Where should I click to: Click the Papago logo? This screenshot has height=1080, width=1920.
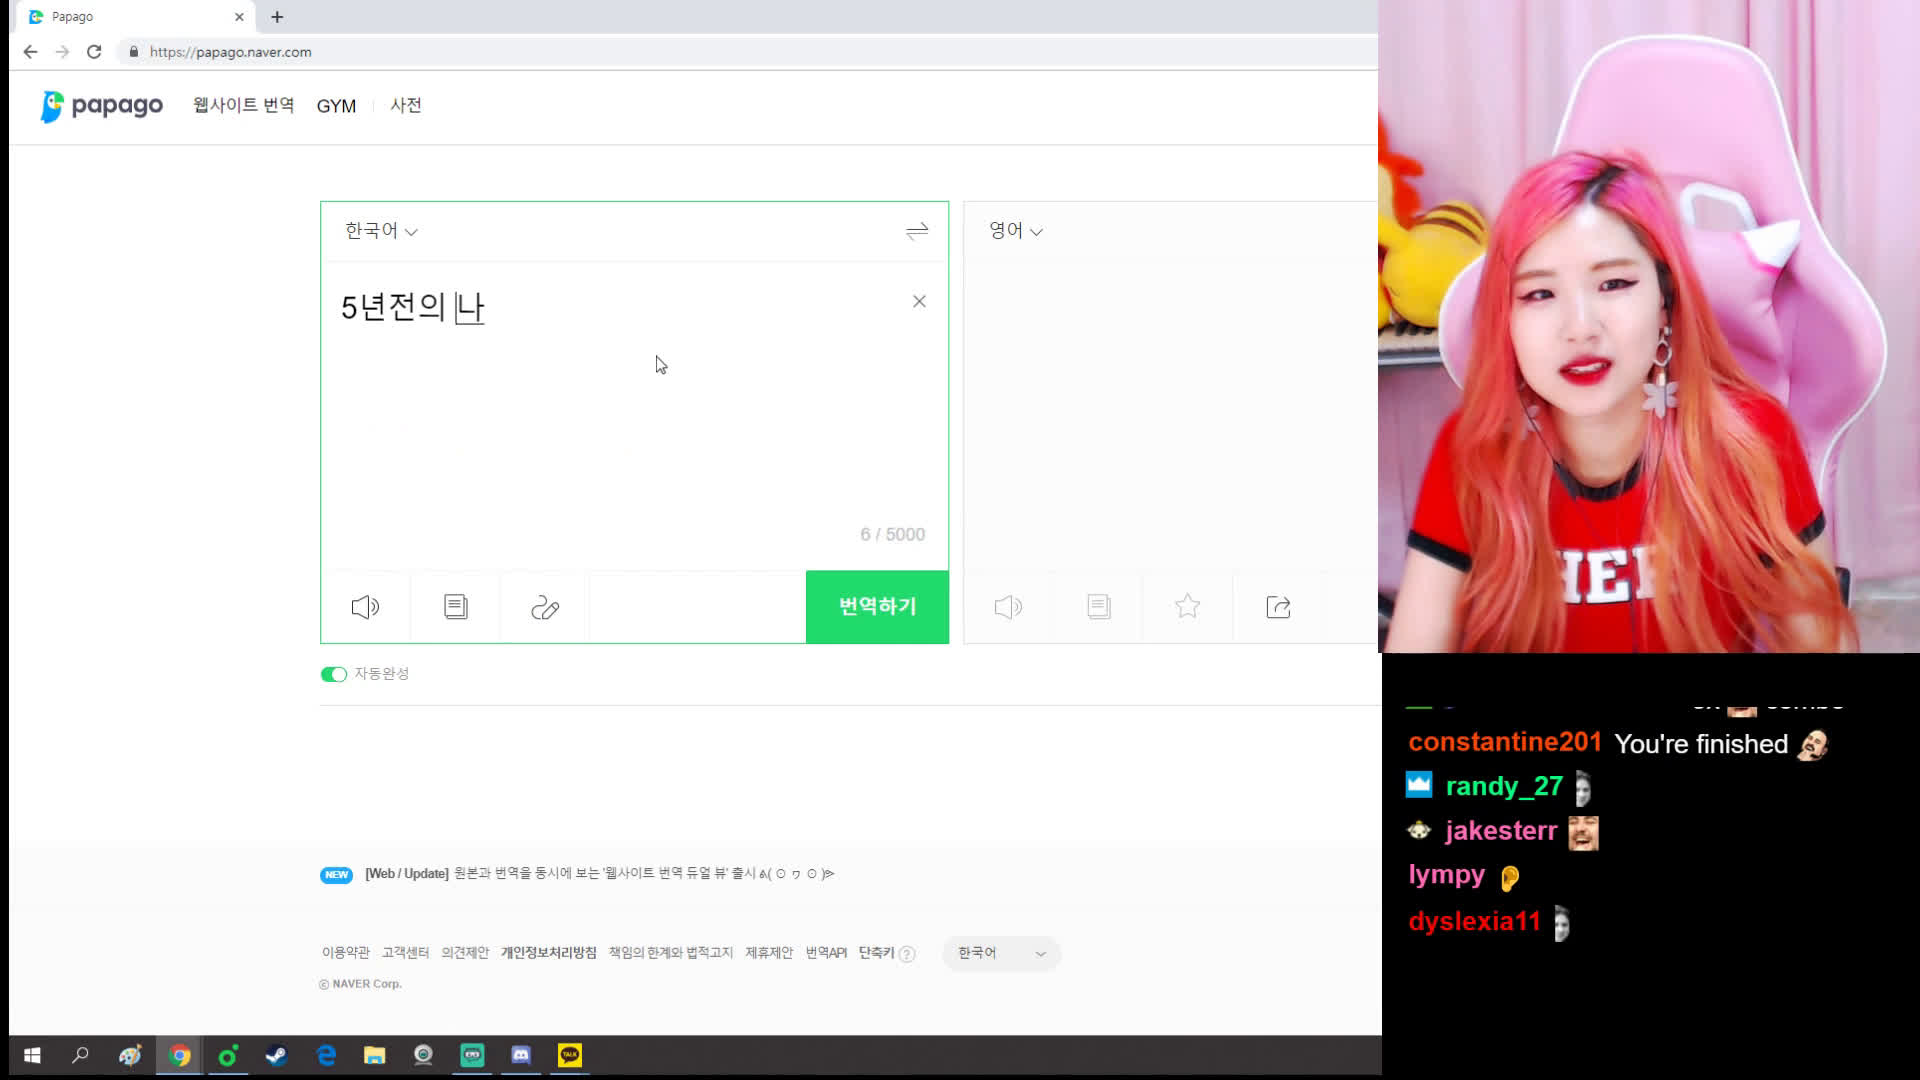pyautogui.click(x=101, y=105)
